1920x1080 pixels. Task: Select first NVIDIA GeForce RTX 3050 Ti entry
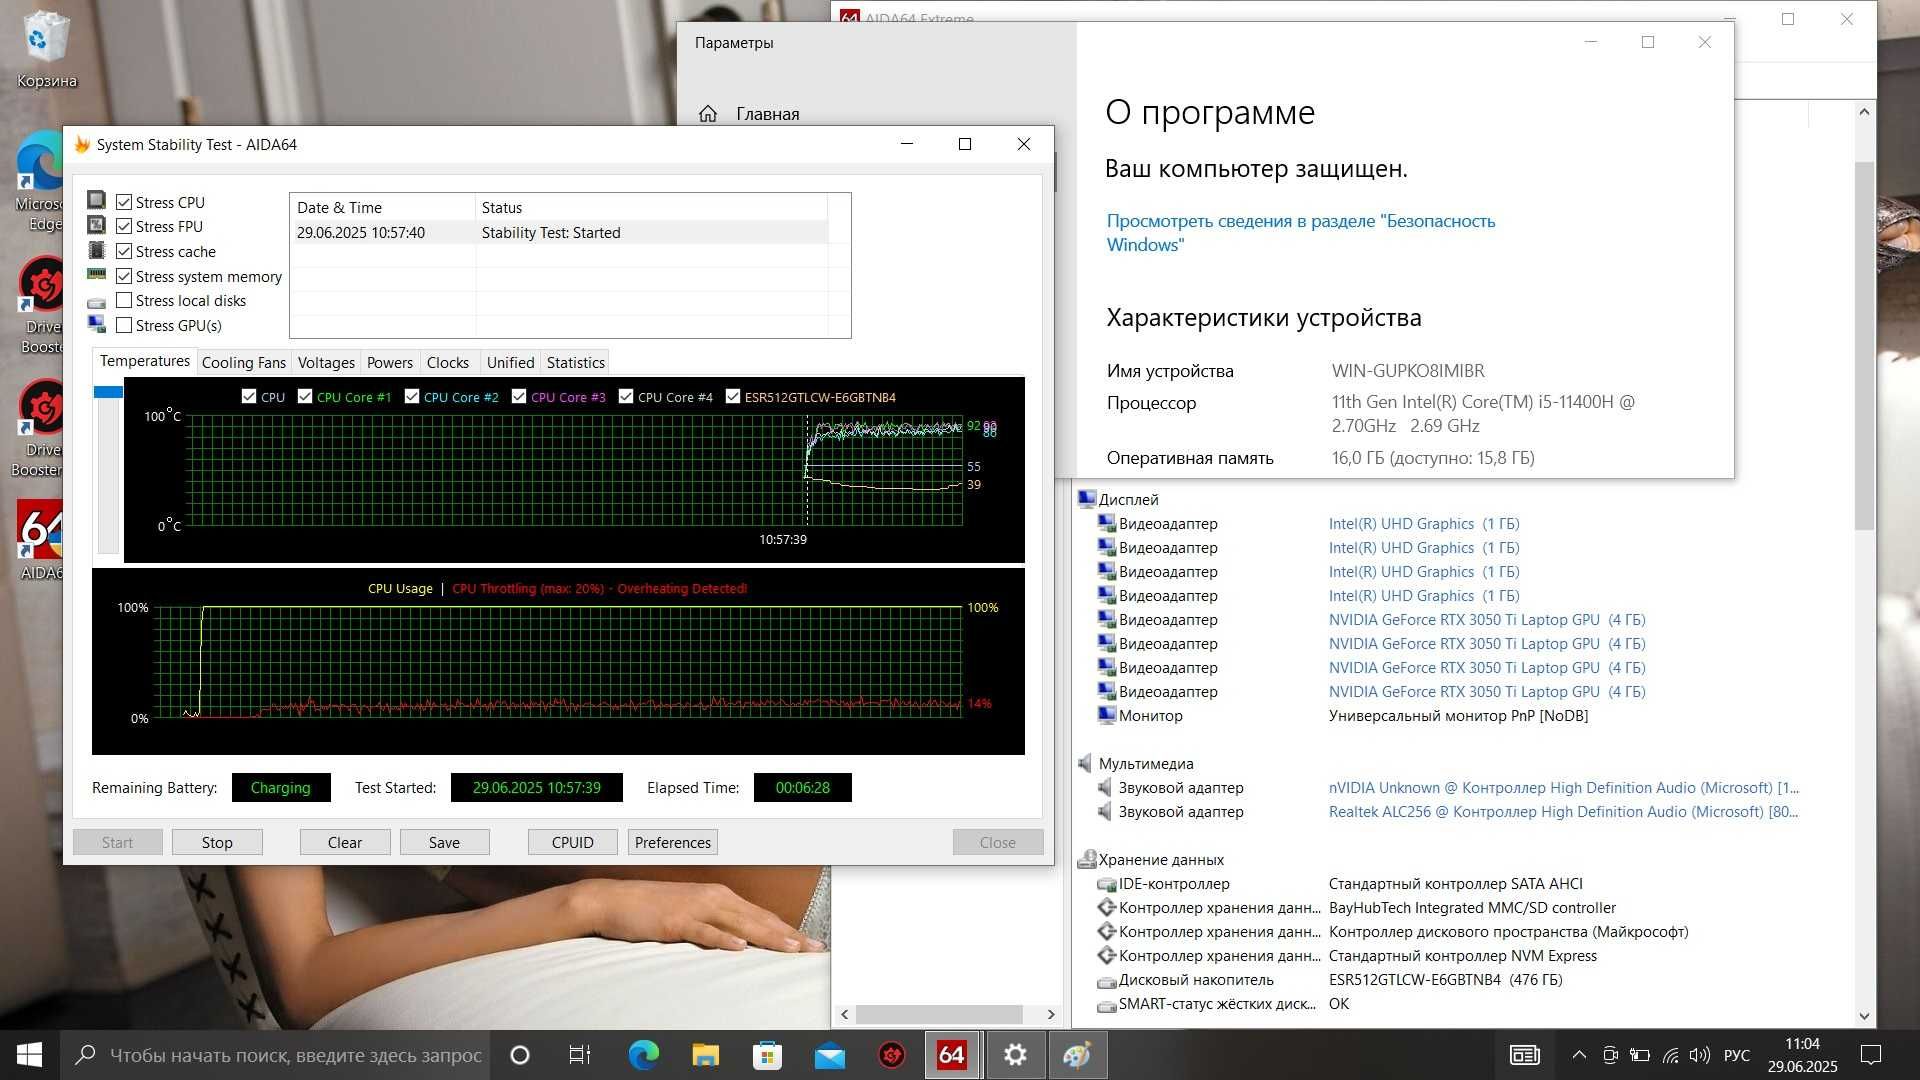1487,619
